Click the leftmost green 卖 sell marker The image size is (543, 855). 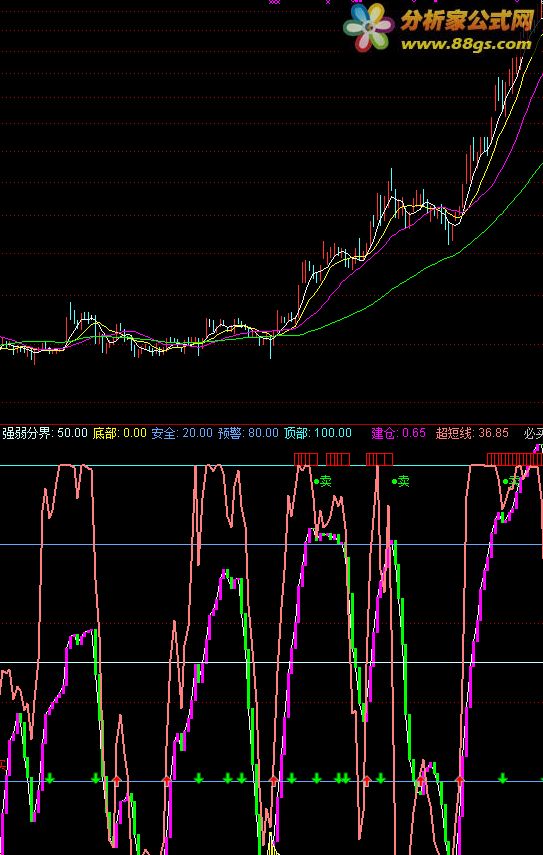coord(323,481)
